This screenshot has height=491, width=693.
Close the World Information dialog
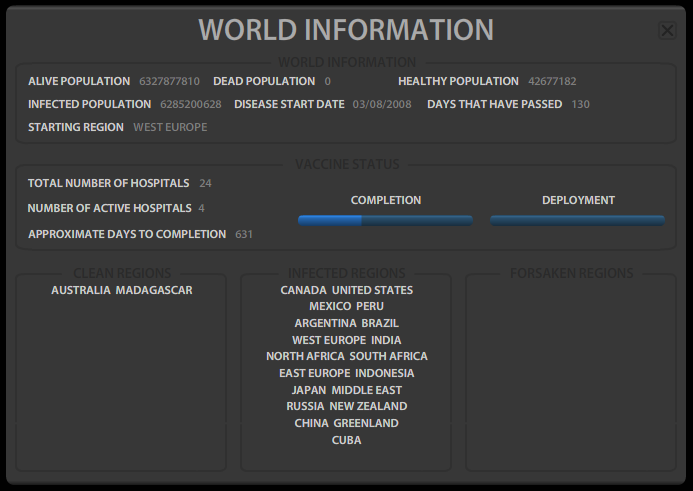click(667, 30)
